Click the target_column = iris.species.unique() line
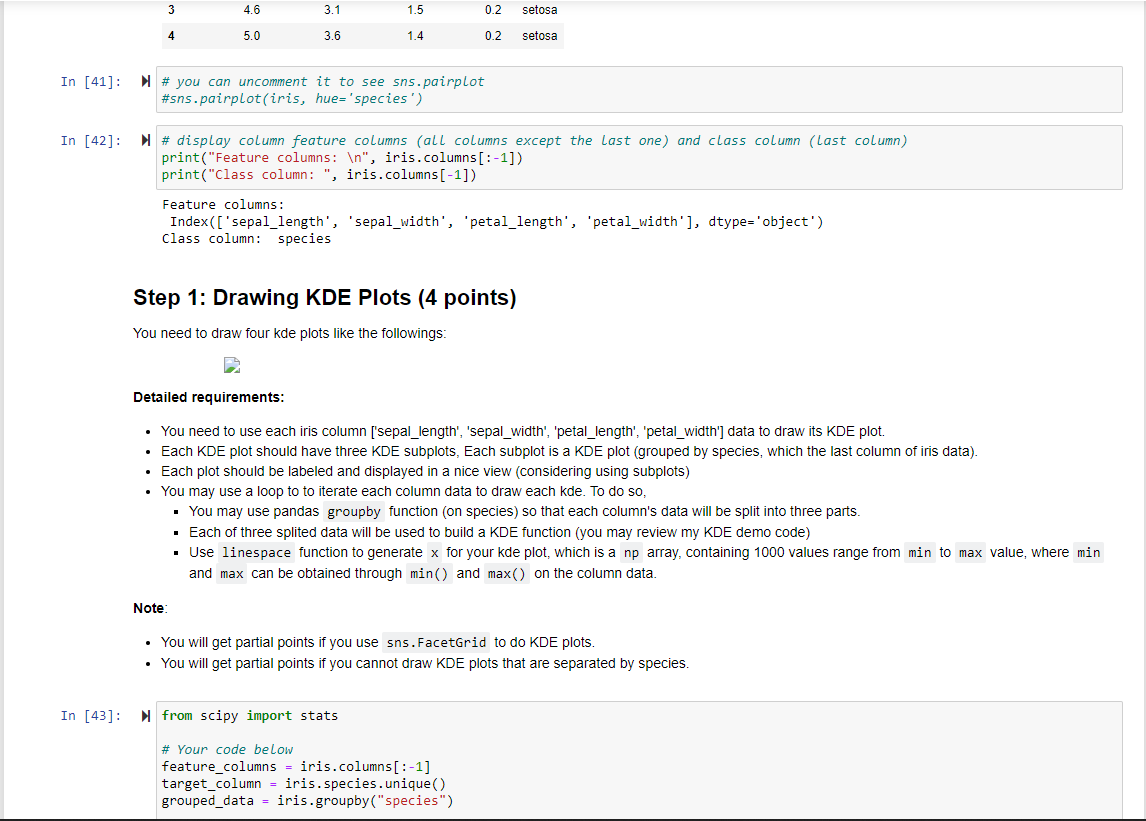 tap(303, 784)
